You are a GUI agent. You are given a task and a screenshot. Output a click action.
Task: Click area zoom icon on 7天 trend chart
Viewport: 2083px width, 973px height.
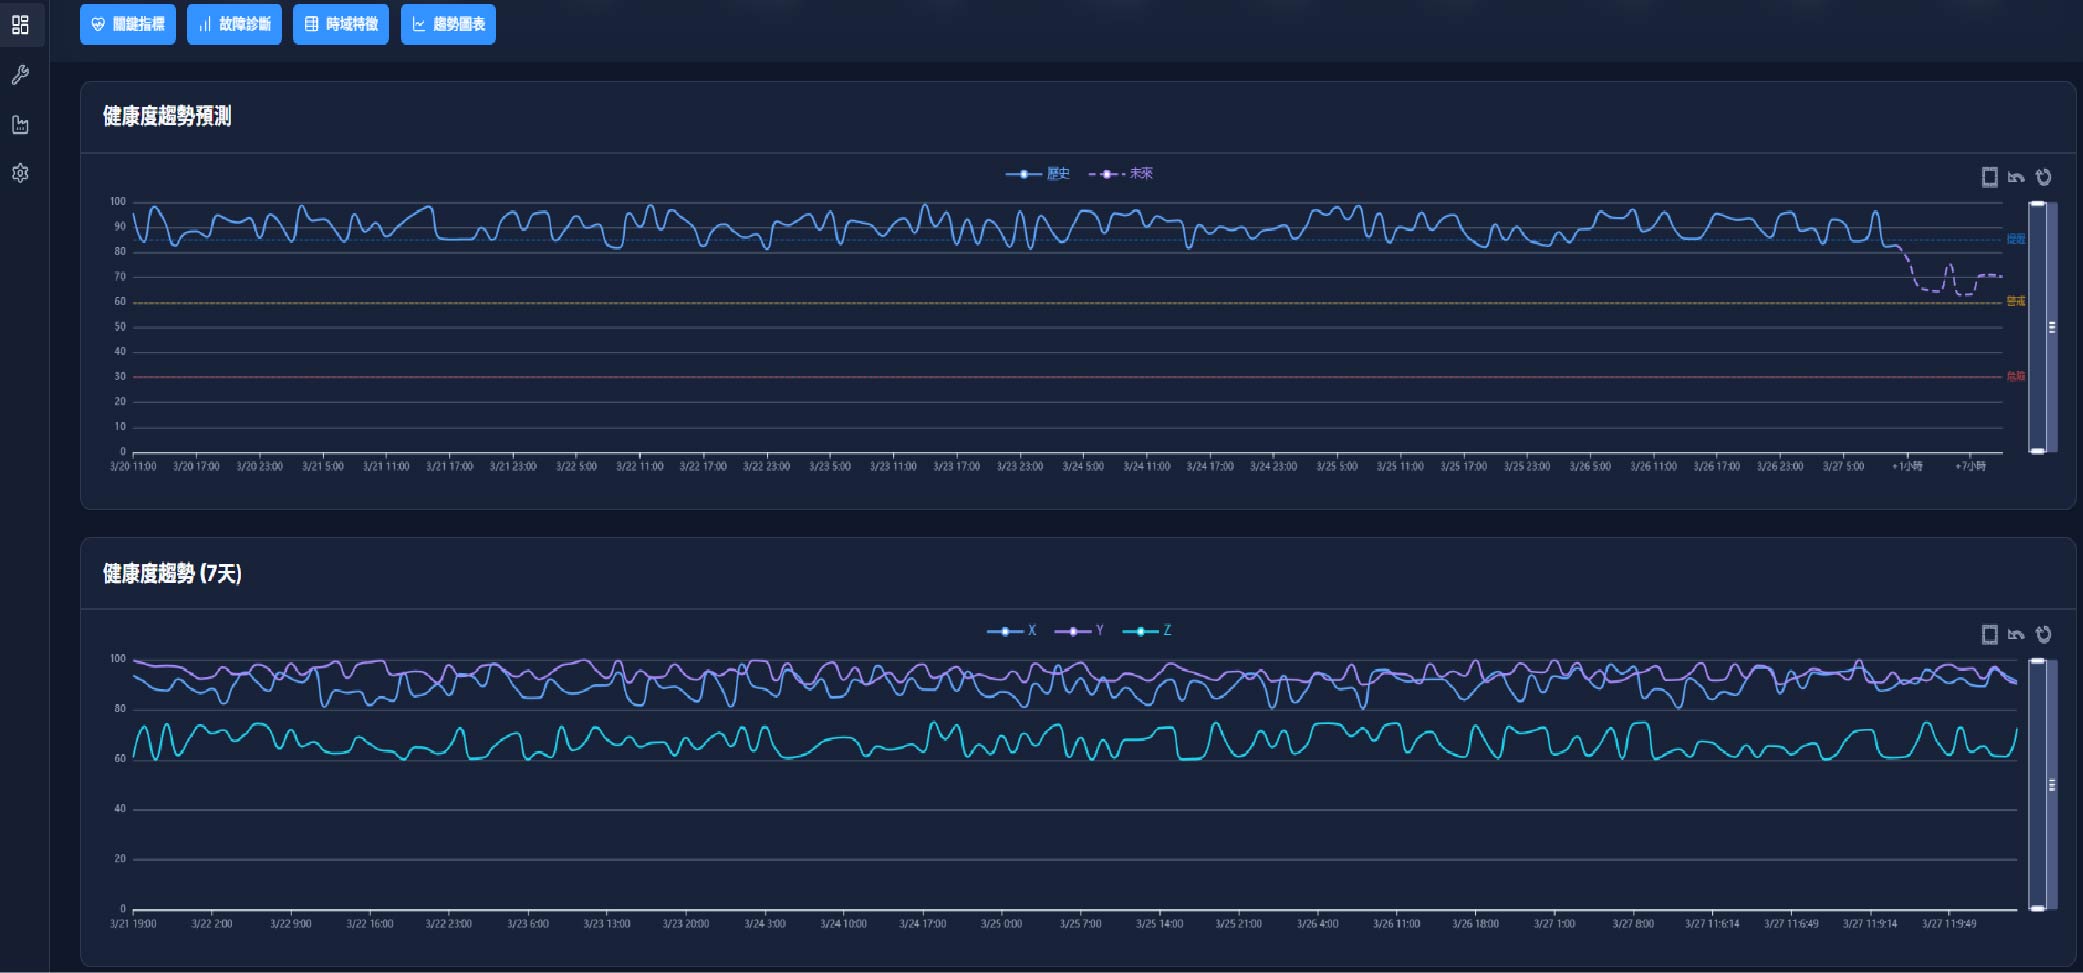1989,634
